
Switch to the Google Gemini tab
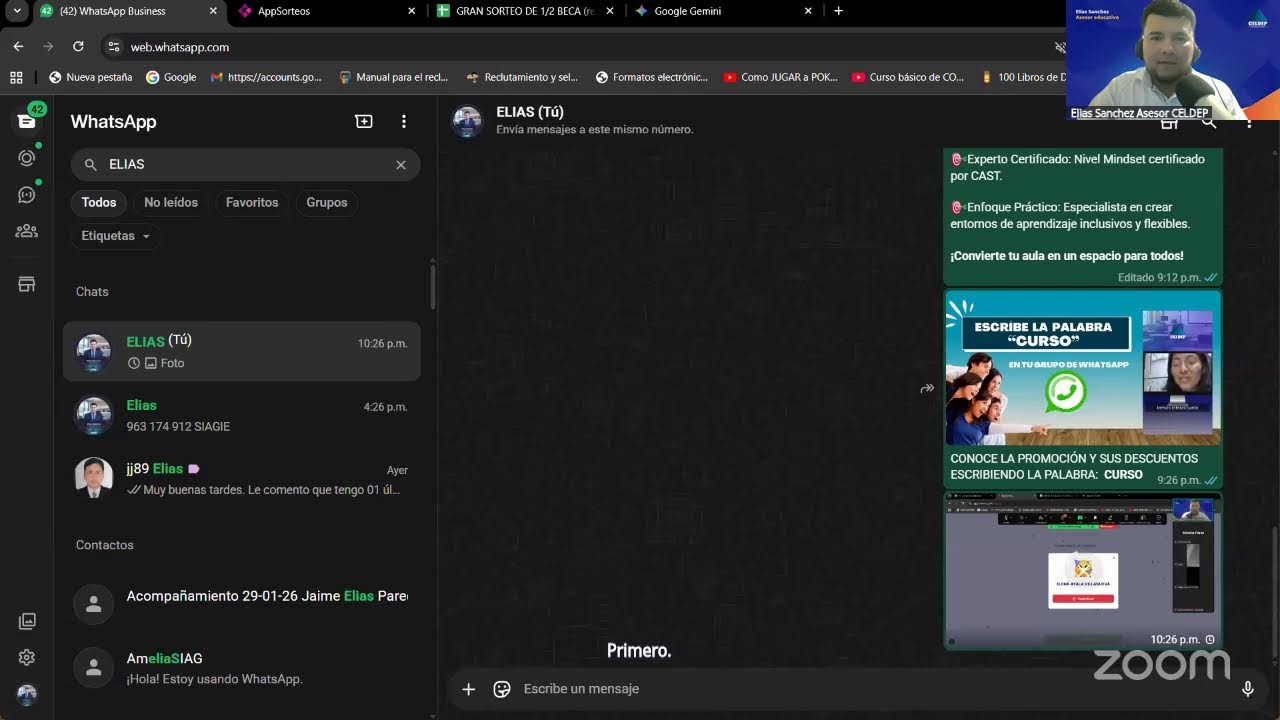725,11
